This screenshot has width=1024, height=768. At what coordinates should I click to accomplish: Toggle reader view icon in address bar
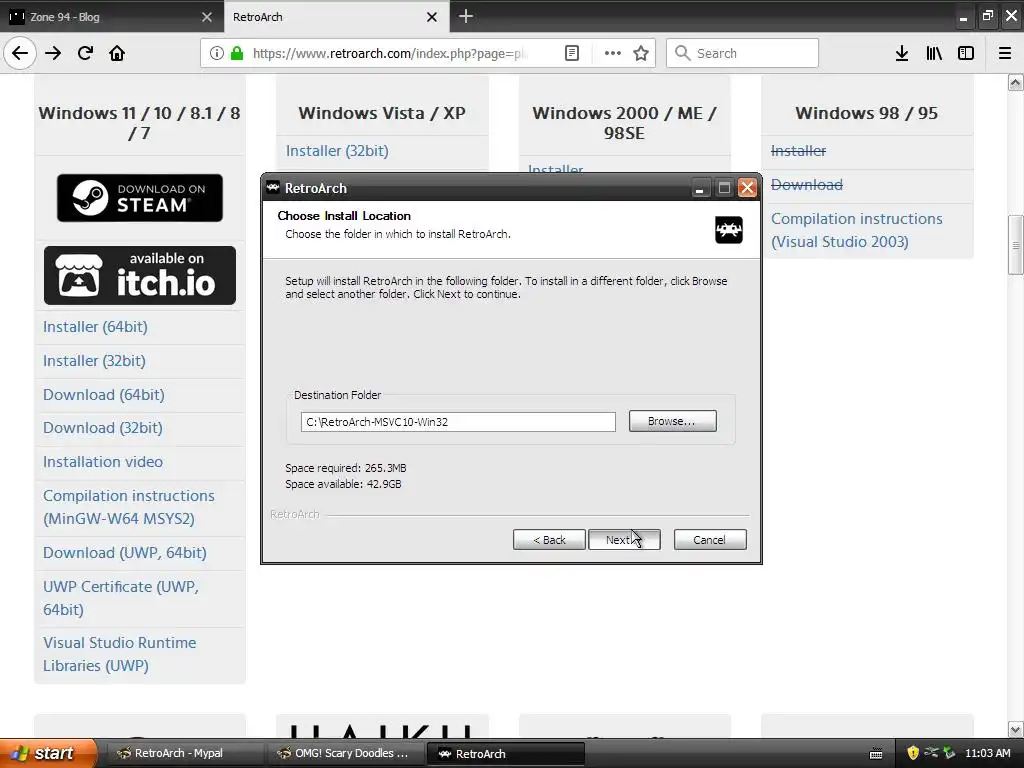(571, 53)
